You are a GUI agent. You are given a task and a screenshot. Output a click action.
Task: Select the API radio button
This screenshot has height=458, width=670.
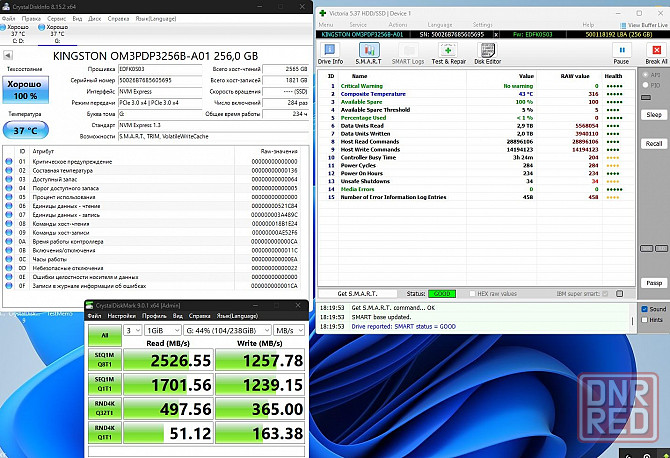[x=645, y=75]
